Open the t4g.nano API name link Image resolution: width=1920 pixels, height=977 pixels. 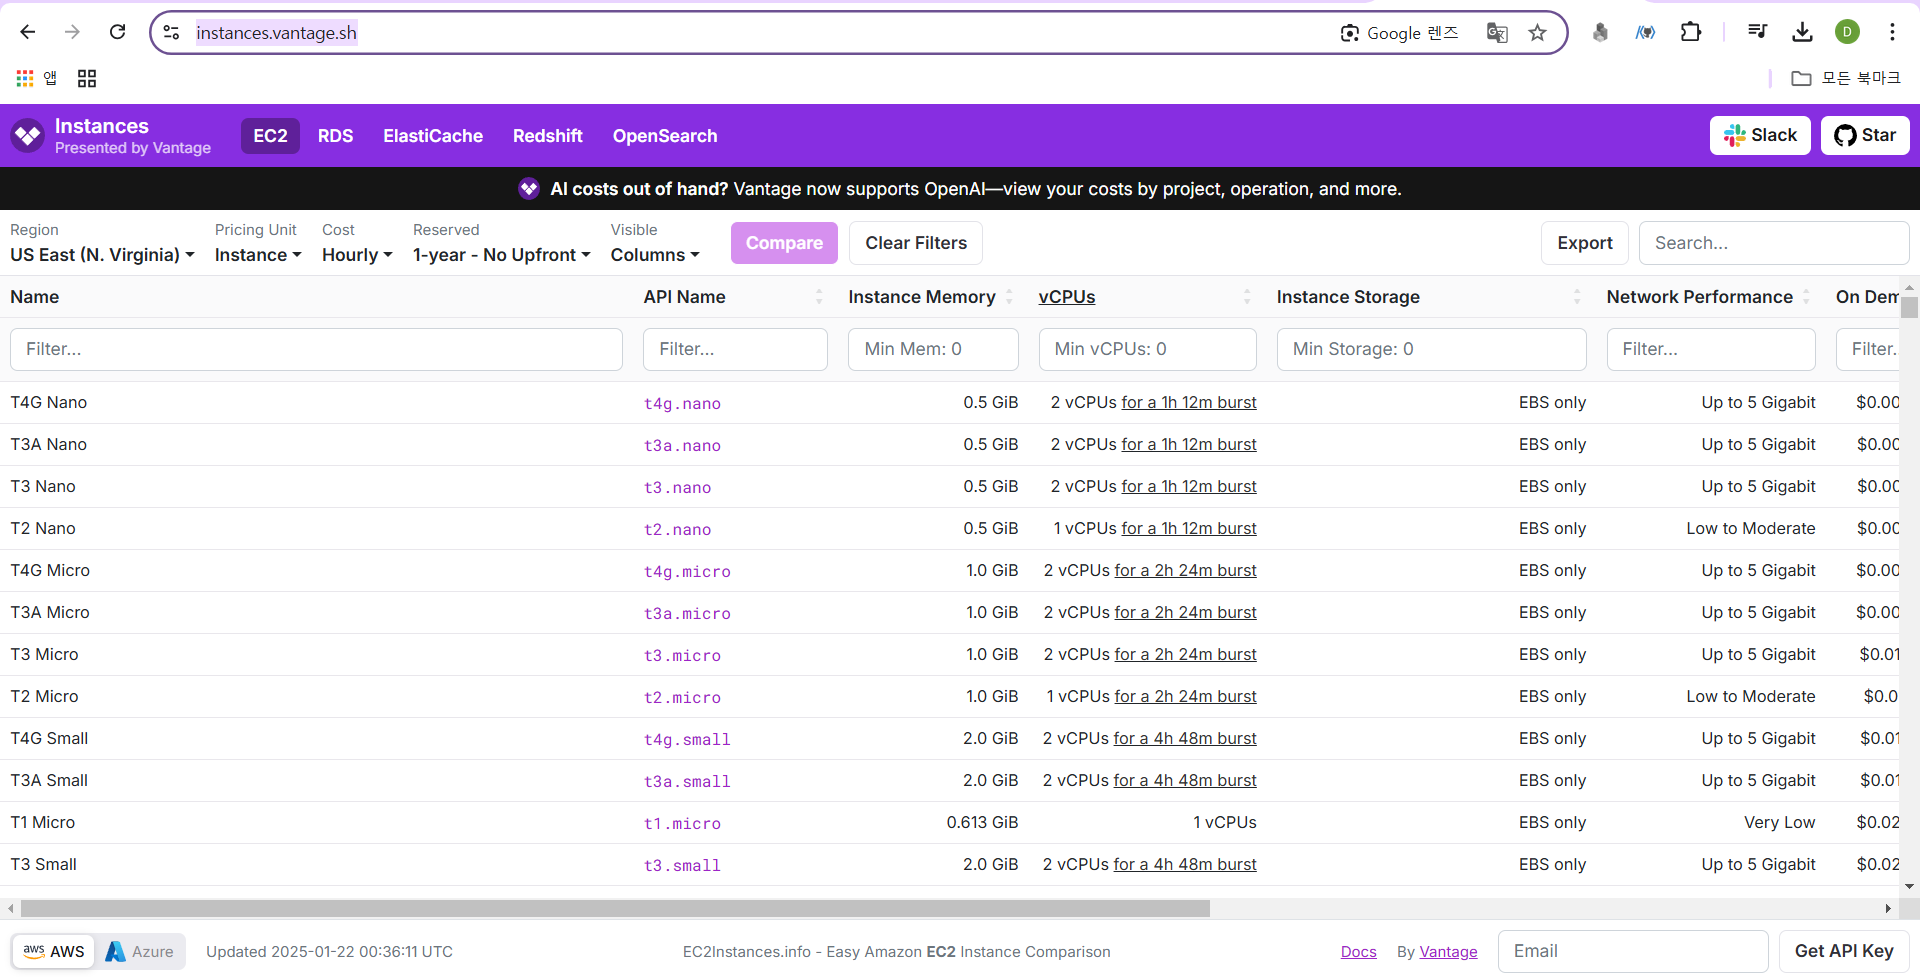coord(682,403)
